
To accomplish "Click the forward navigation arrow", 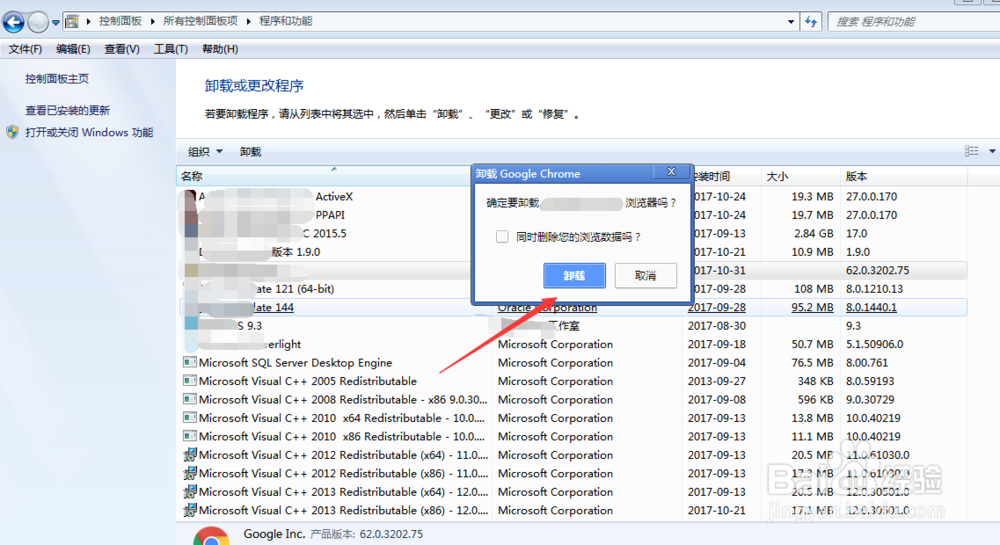I will click(38, 22).
